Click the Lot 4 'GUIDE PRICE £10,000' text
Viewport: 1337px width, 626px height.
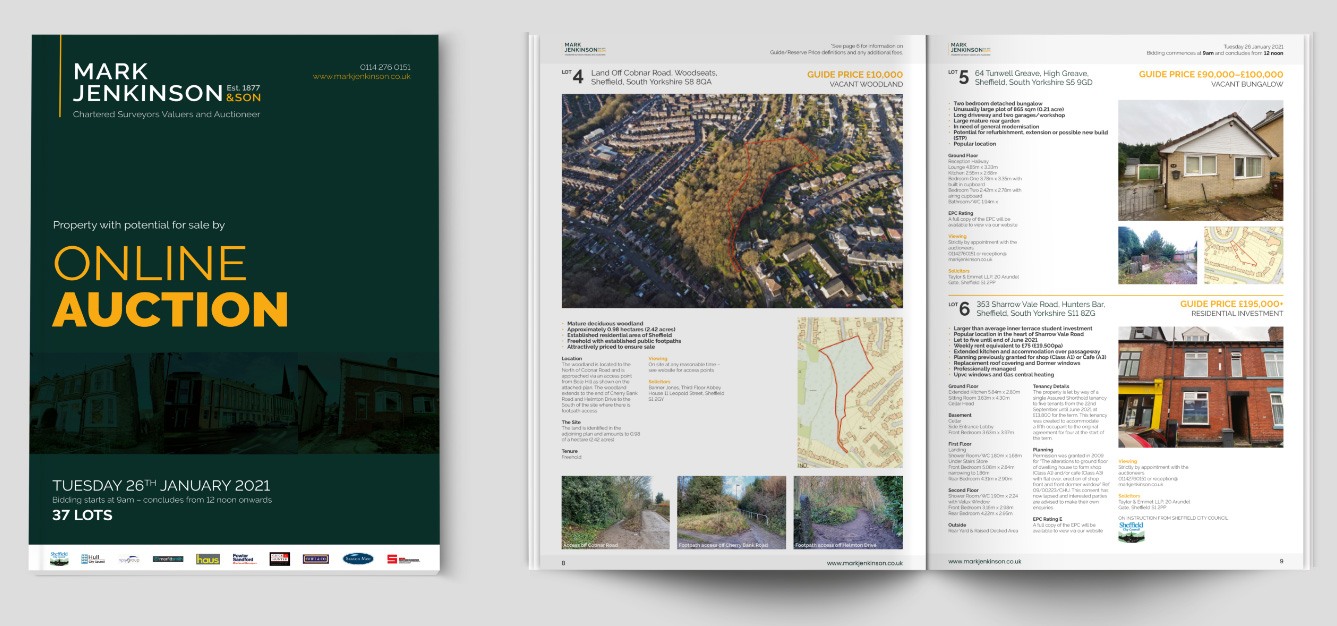point(854,75)
